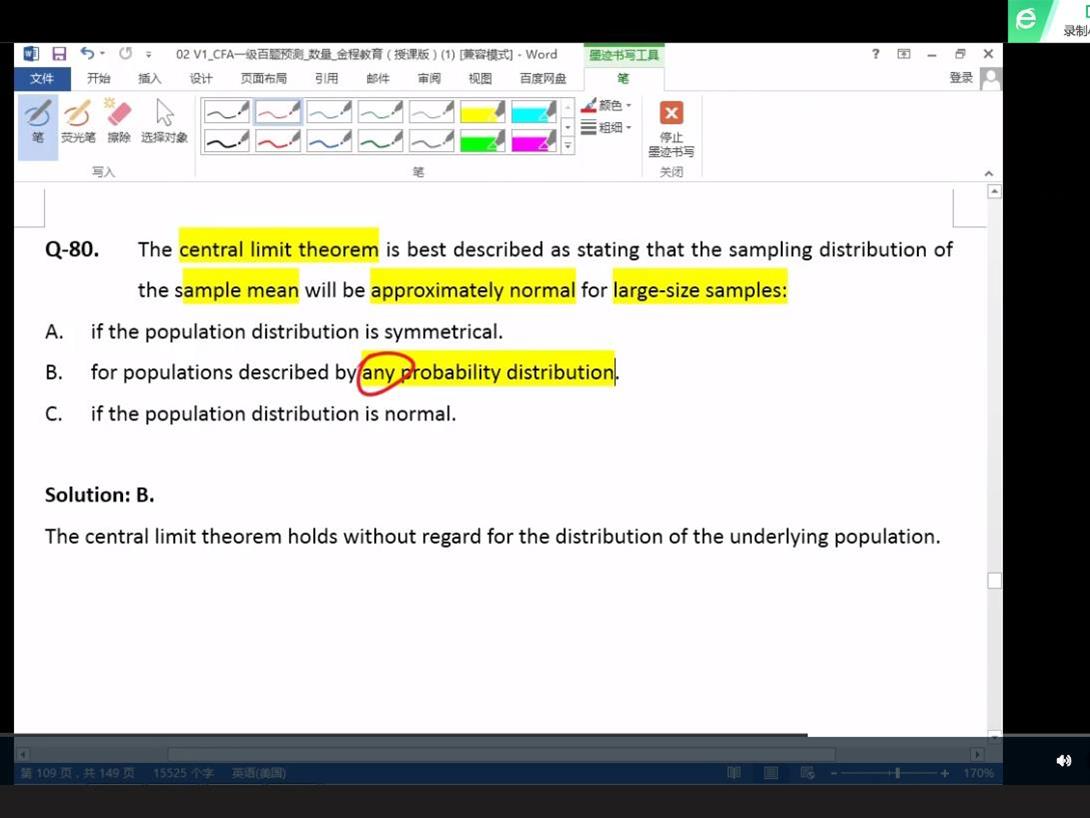
Task: Click the Undo arrow in quick access toolbar
Action: [x=87, y=54]
